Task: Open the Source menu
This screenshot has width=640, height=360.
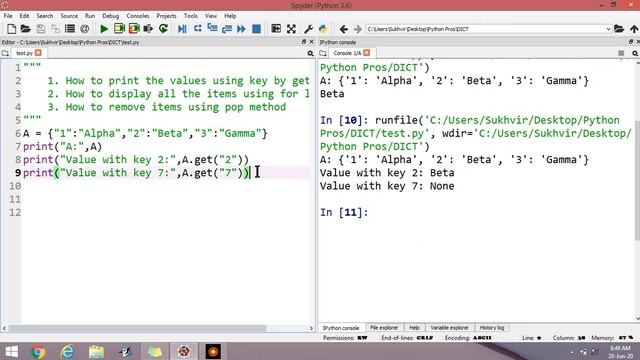Action: click(69, 16)
